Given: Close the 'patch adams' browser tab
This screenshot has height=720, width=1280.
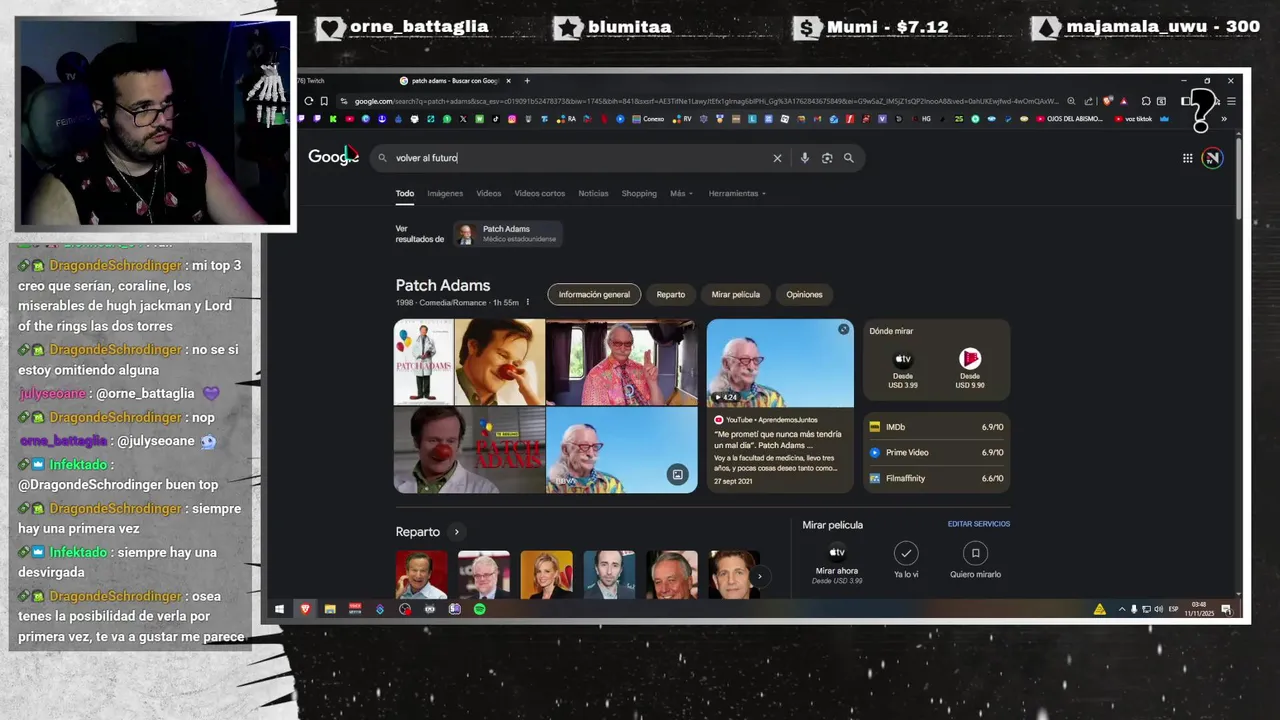Looking at the screenshot, I should pyautogui.click(x=508, y=81).
